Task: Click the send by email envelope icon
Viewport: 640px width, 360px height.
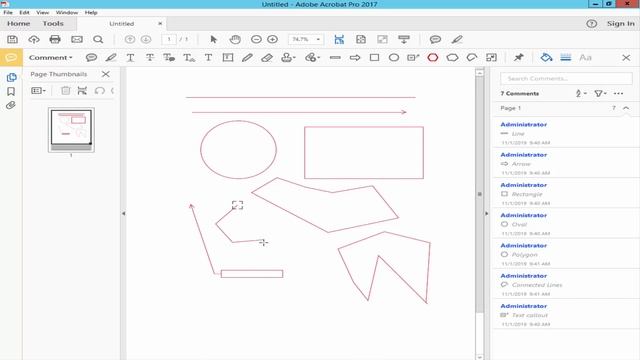Action: tap(77, 39)
